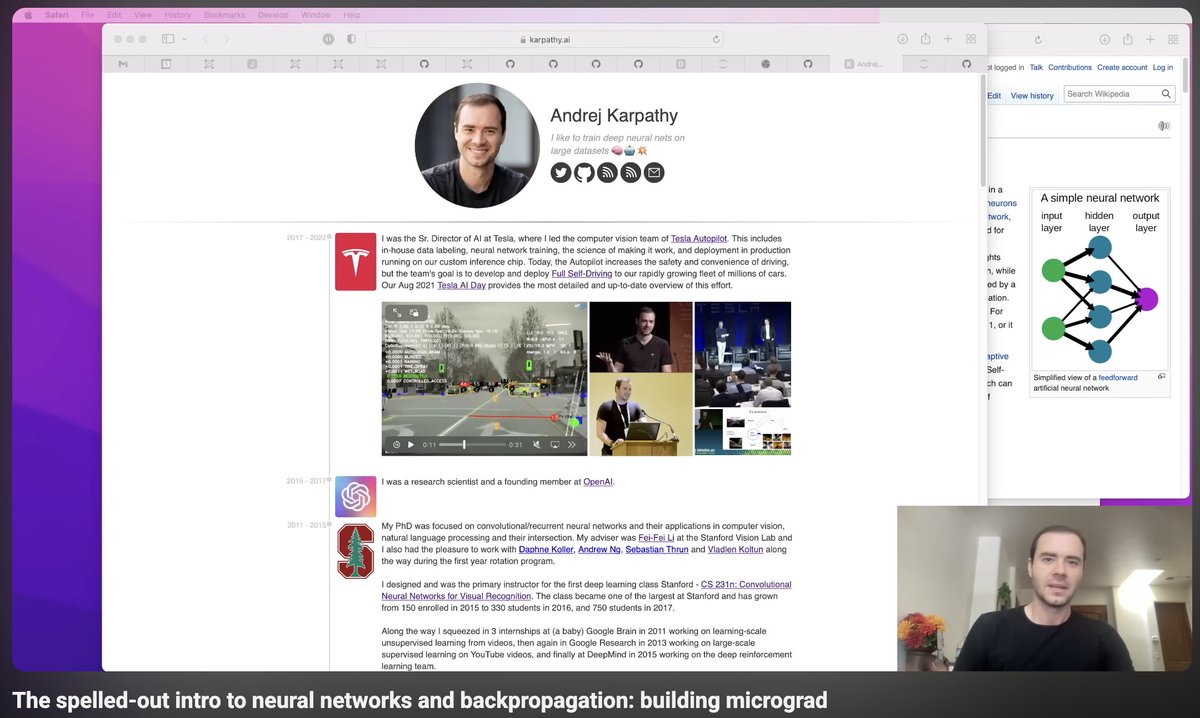Click the video rewind/replay circular icon
Screen dimensions: 1200x718
click(x=395, y=444)
